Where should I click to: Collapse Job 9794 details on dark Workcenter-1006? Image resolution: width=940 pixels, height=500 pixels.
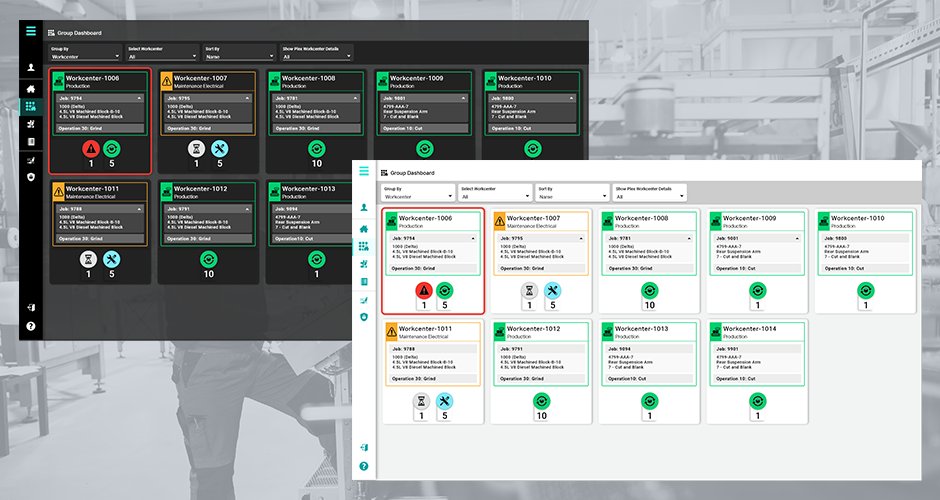145,98
